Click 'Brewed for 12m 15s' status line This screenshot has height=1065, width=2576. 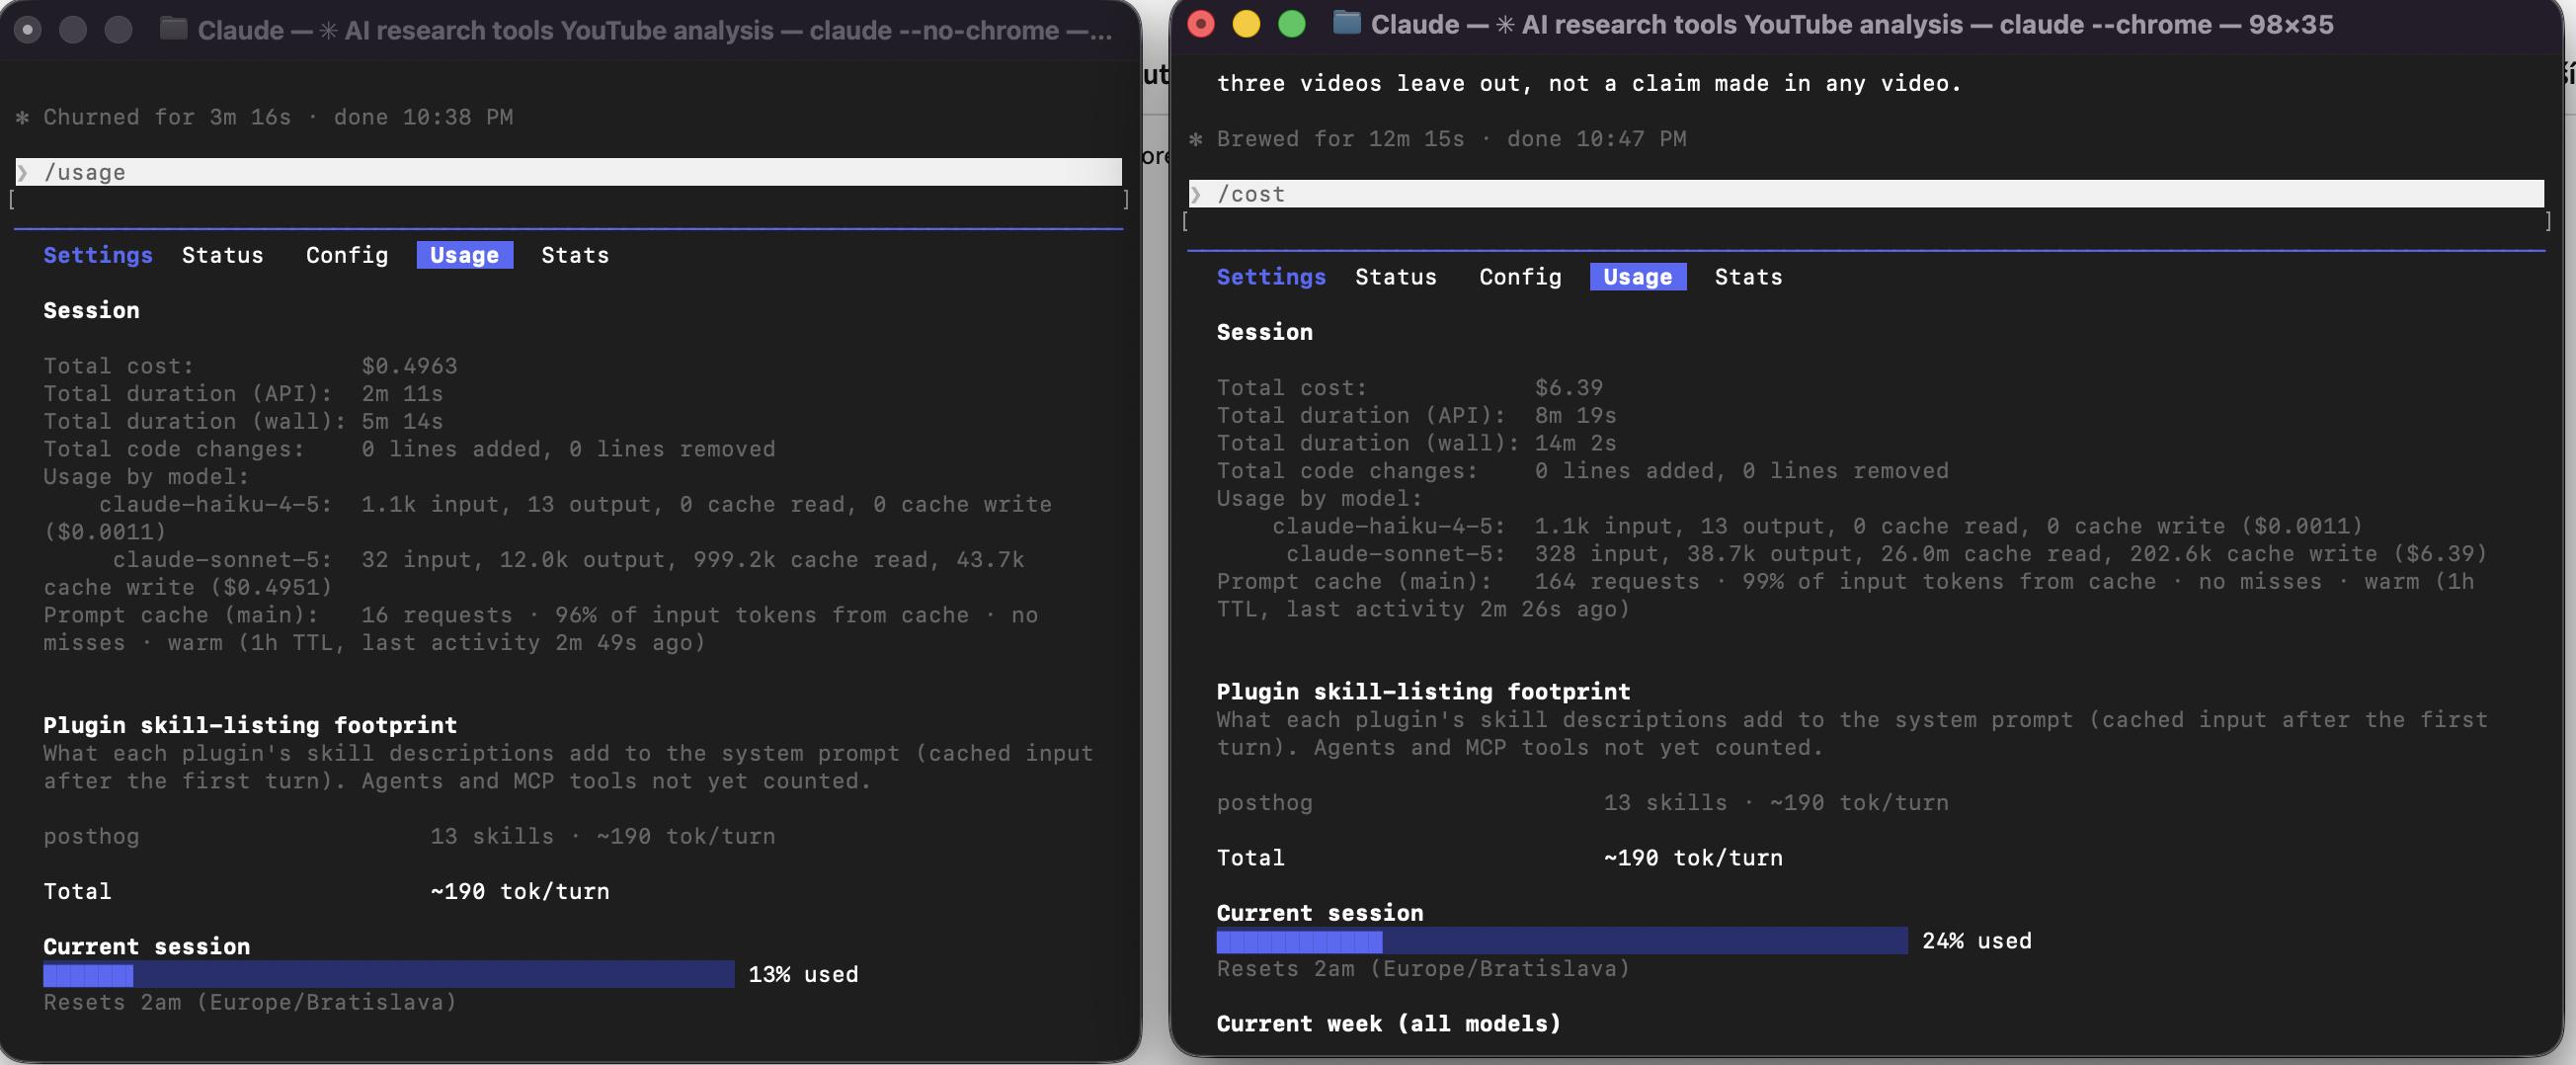pyautogui.click(x=1340, y=139)
